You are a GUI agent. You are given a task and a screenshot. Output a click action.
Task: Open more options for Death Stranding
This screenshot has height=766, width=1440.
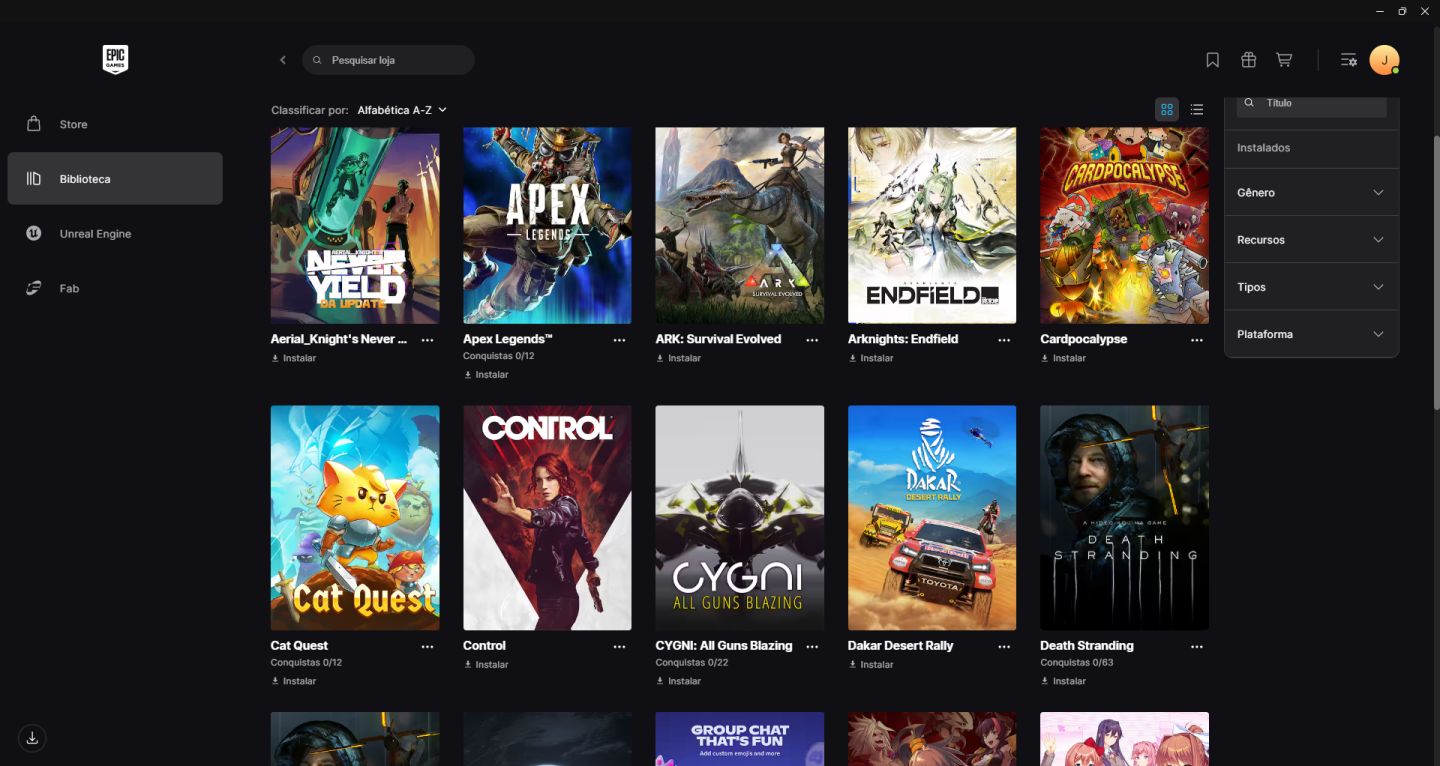point(1197,647)
